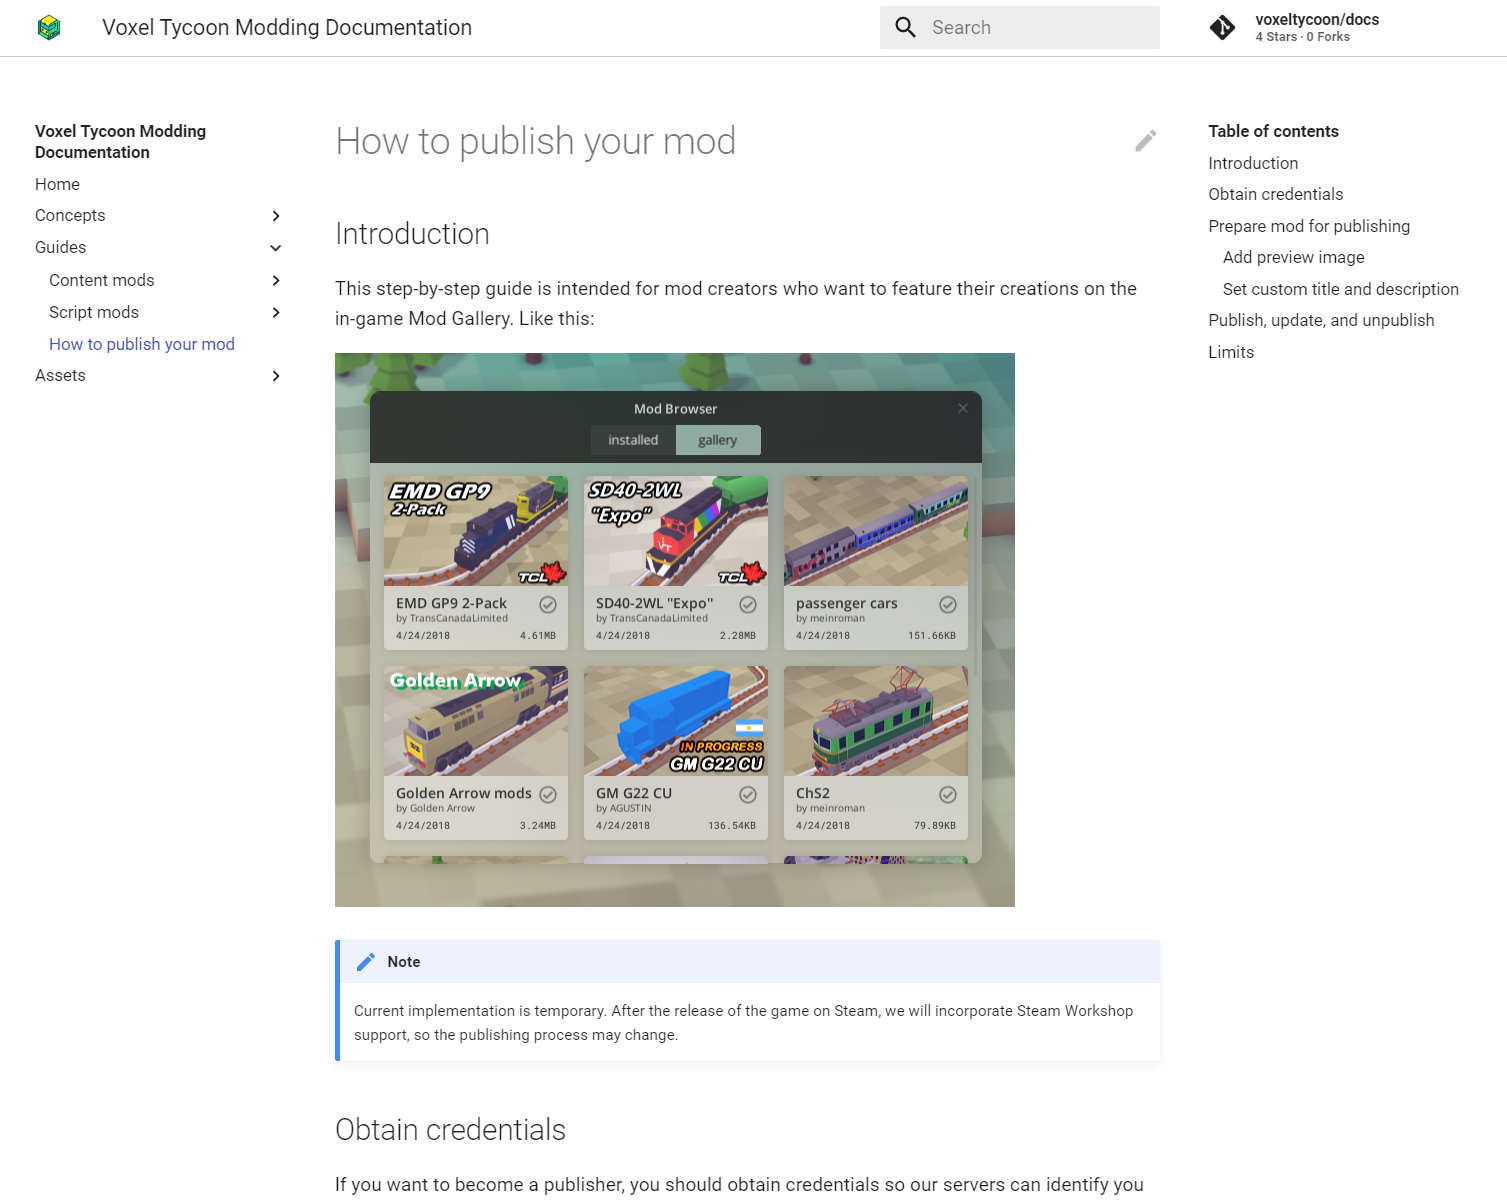Go to 'Add preview image' contents link

1293,257
